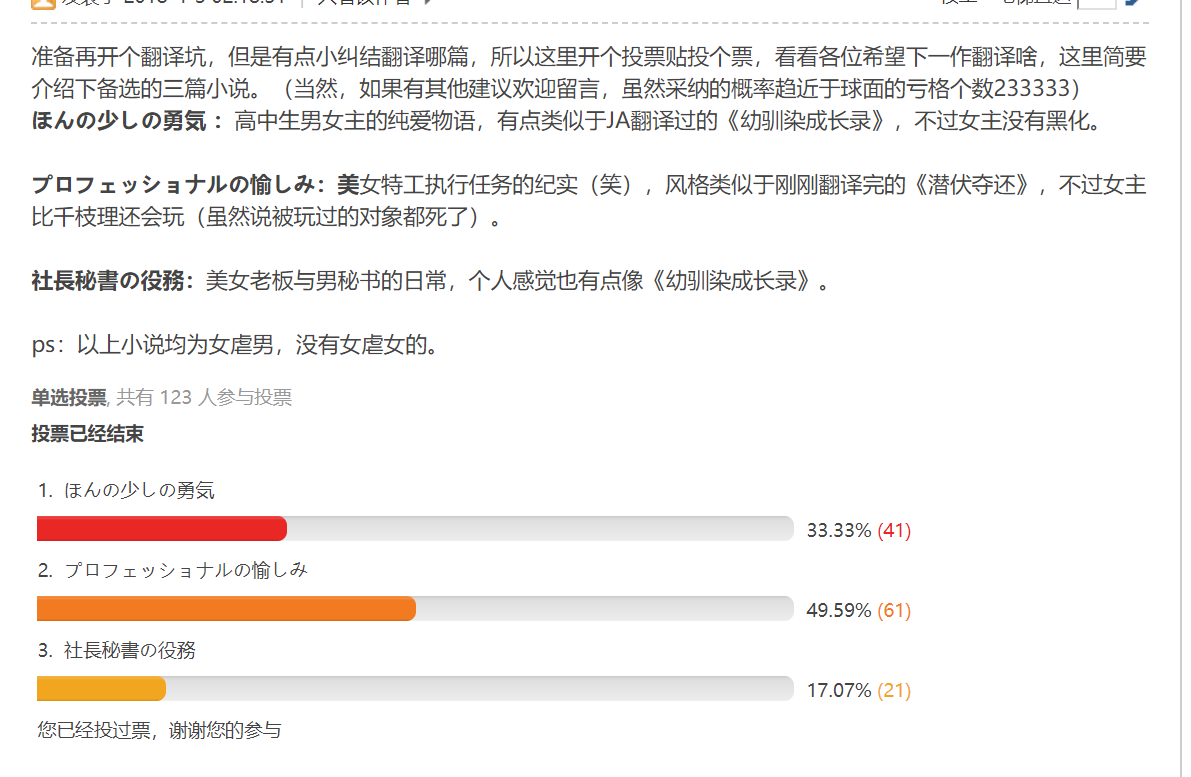Click the red poll bar for option 1
This screenshot has height=777, width=1191.
161,529
